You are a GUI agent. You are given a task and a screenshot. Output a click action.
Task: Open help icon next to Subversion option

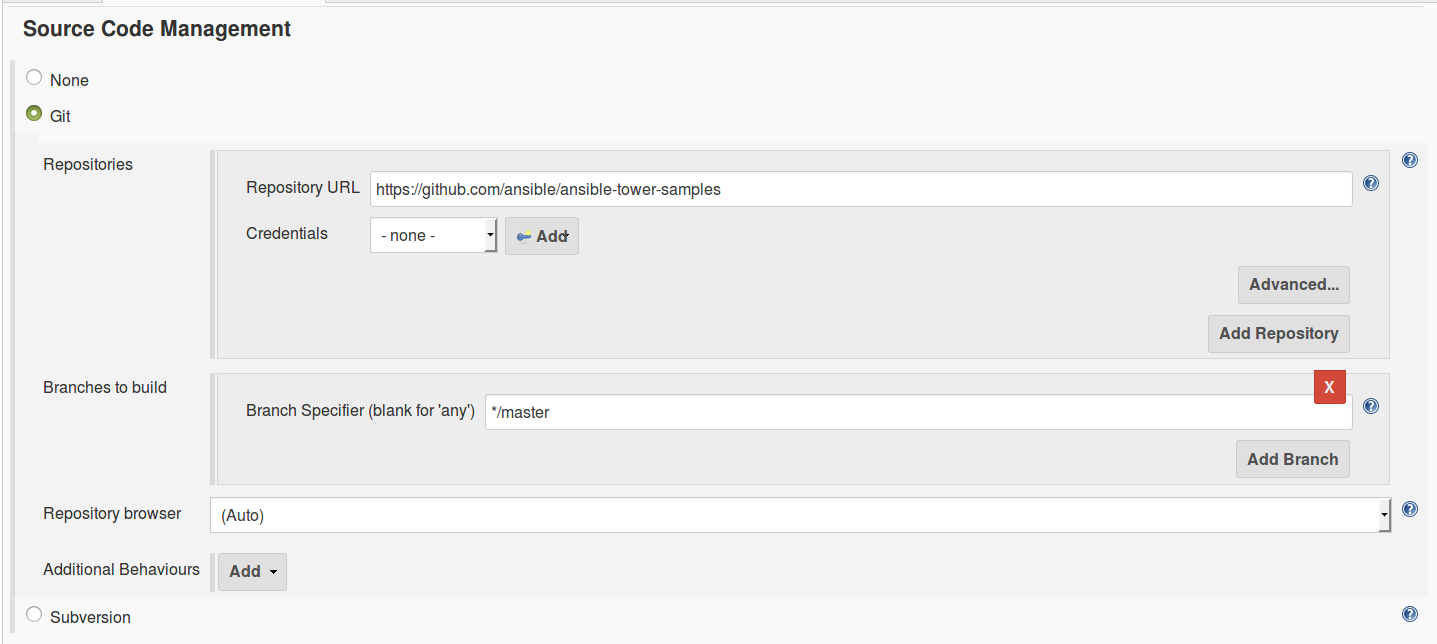pos(1410,614)
